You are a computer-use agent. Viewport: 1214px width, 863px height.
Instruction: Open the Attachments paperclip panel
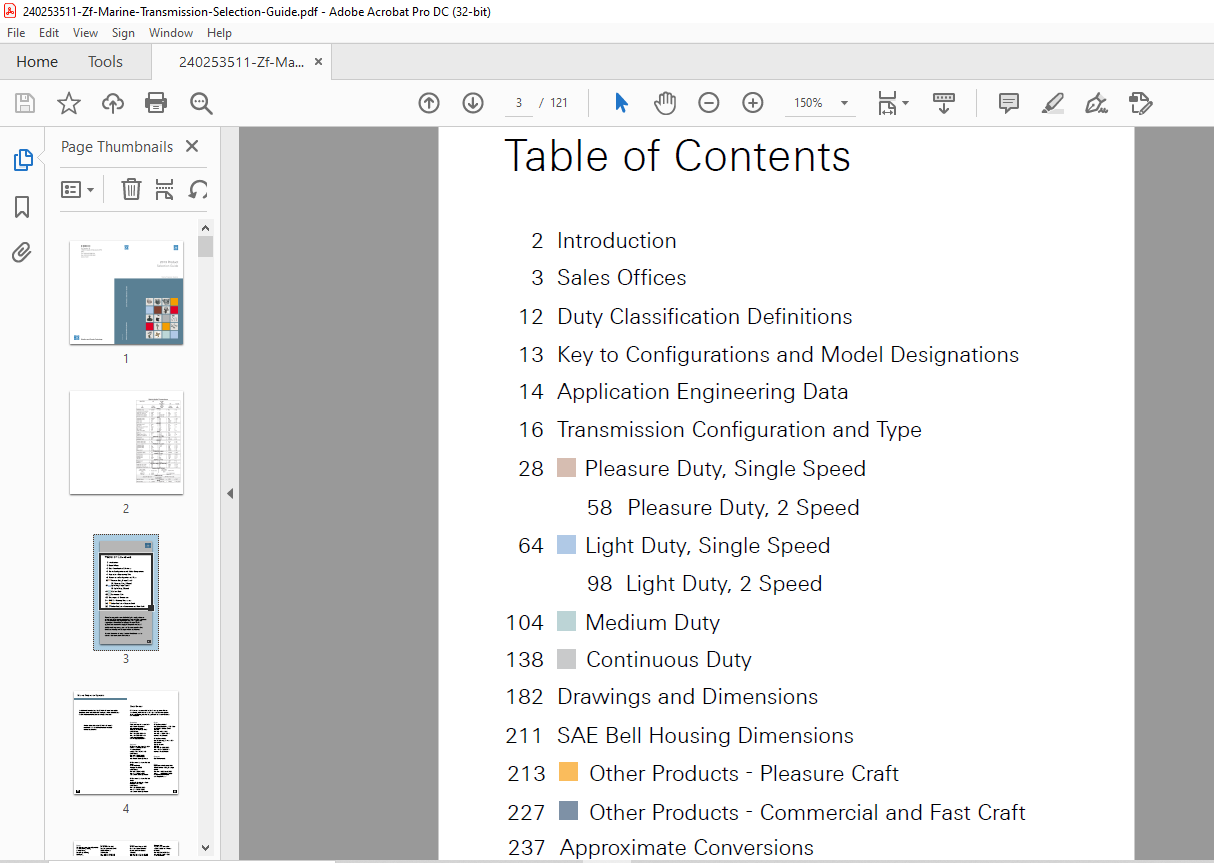coord(22,252)
